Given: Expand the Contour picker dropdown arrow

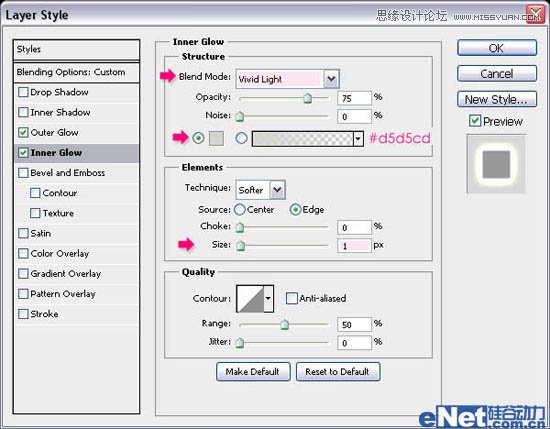Looking at the screenshot, I should pyautogui.click(x=268, y=299).
